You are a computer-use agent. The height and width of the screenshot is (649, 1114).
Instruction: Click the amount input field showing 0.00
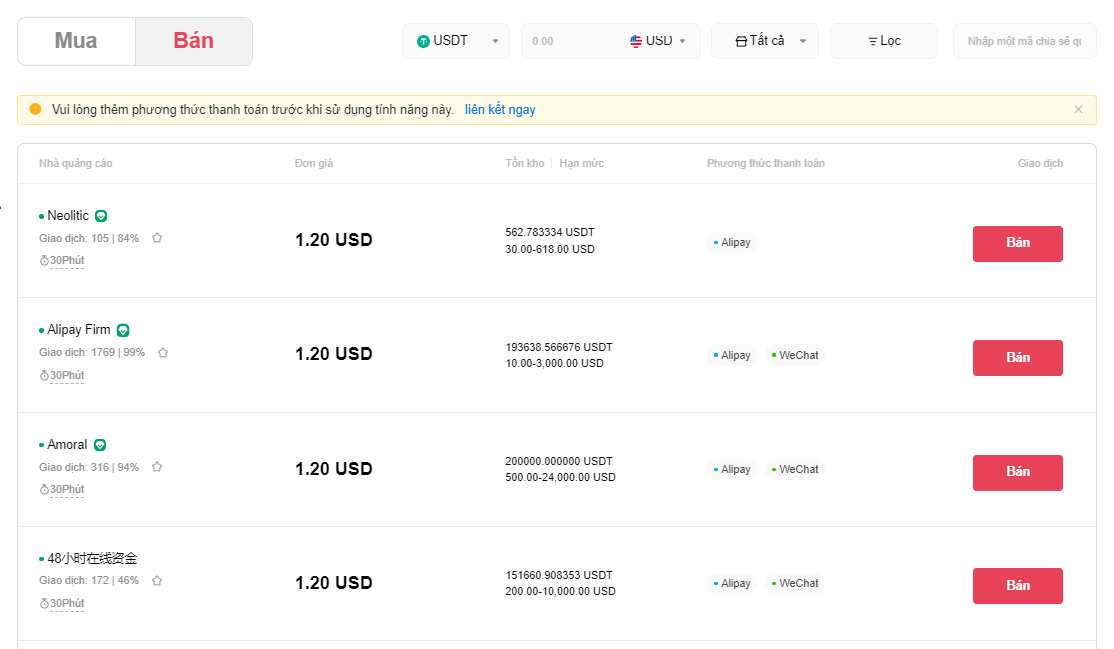point(570,41)
